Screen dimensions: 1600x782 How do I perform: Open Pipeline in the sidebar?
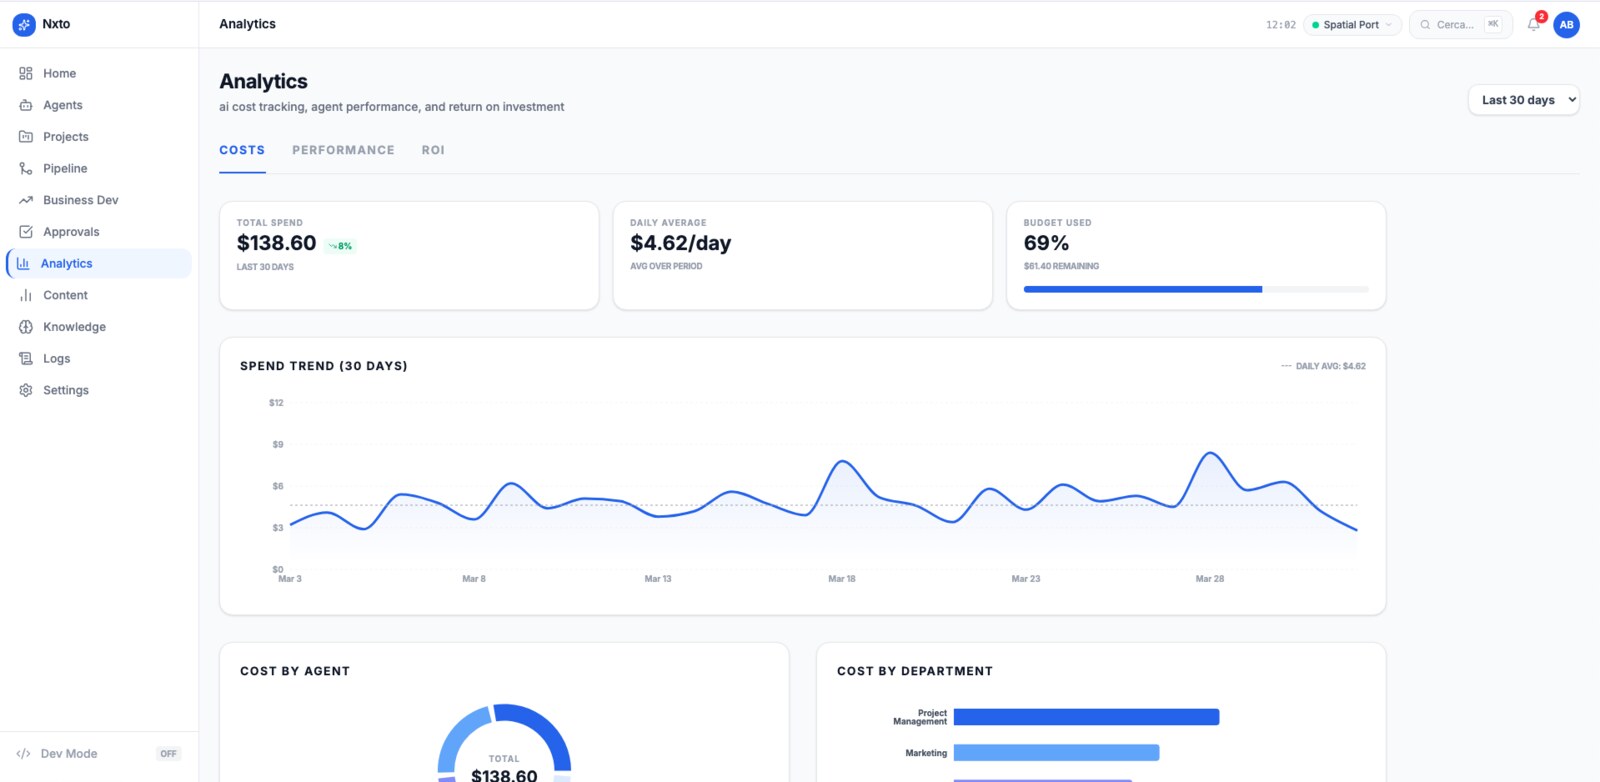[99, 168]
